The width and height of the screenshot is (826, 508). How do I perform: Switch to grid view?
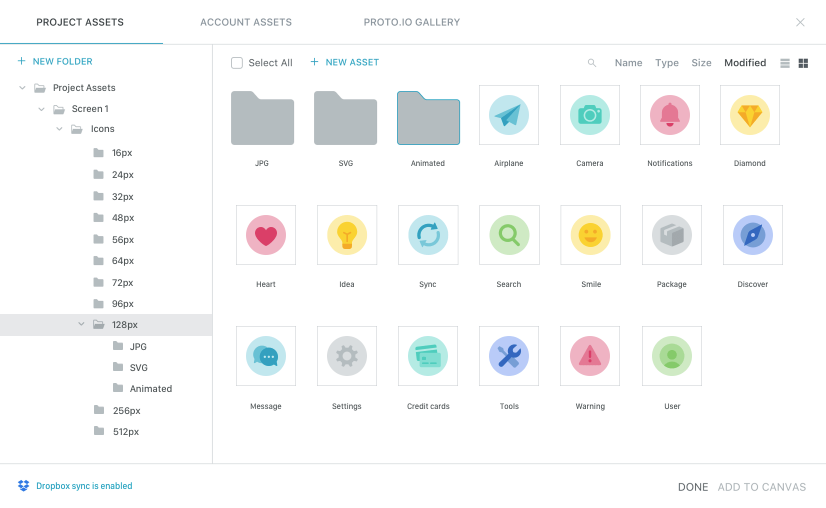click(803, 63)
